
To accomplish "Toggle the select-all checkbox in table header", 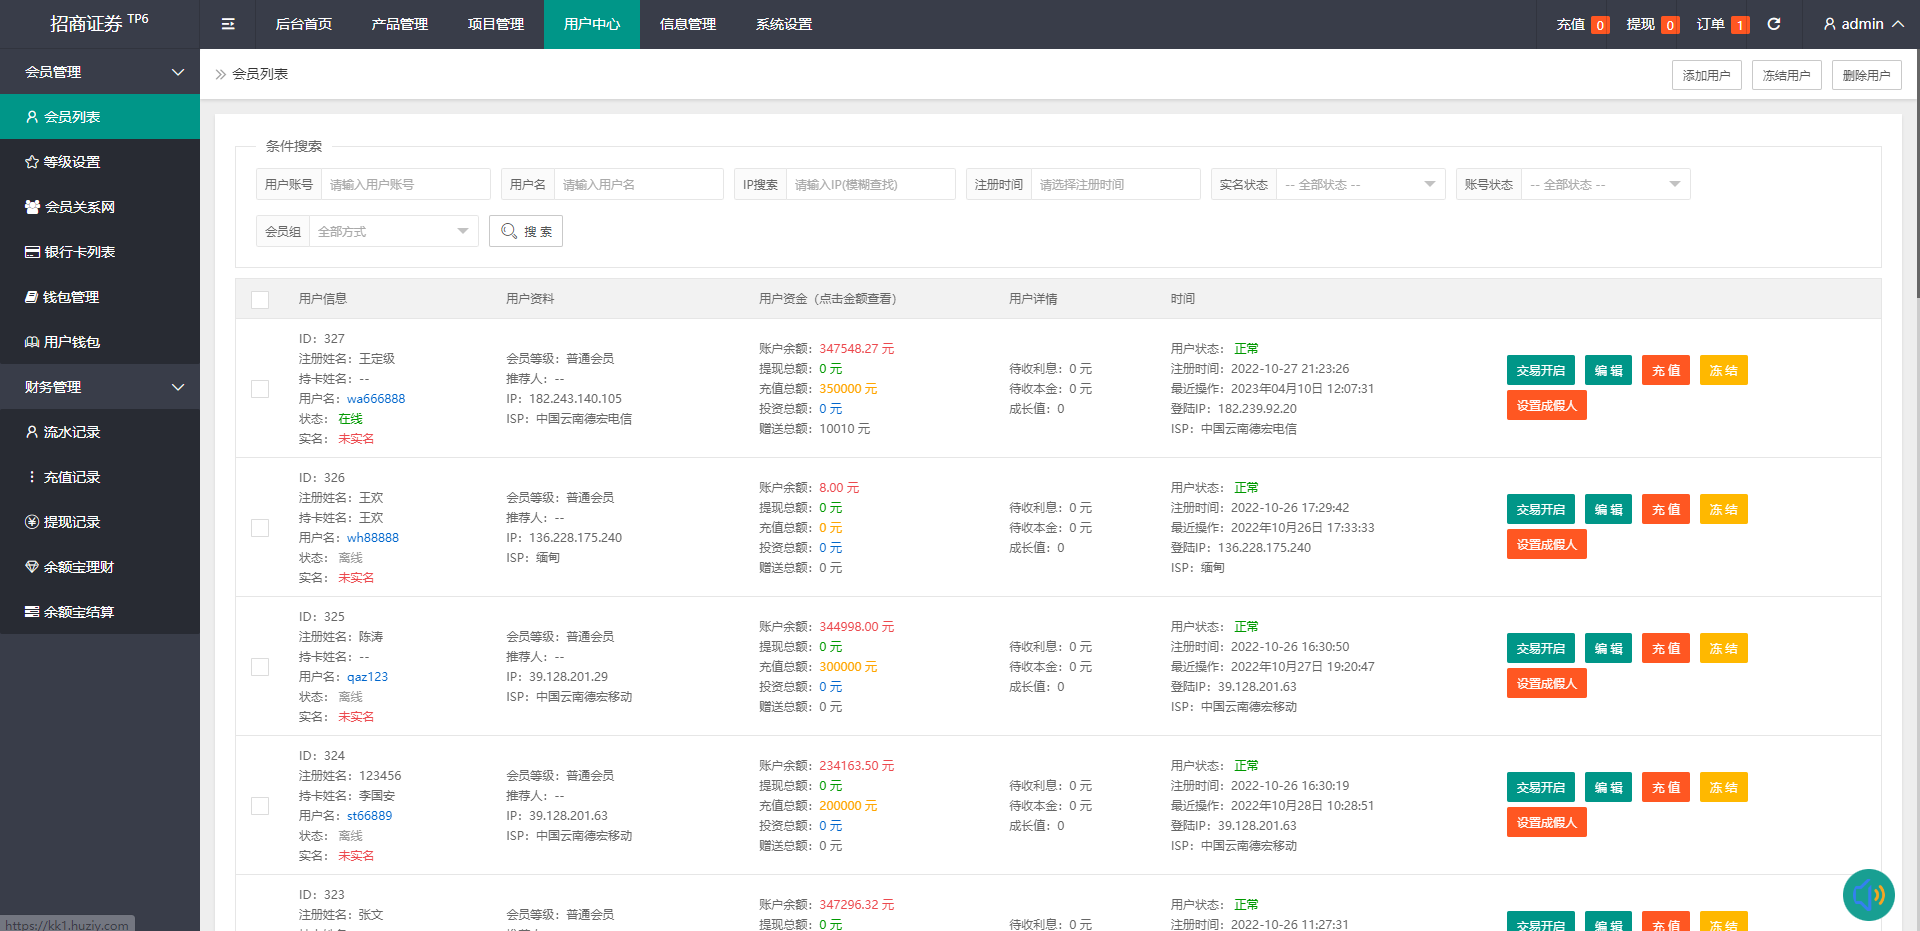I will click(260, 300).
